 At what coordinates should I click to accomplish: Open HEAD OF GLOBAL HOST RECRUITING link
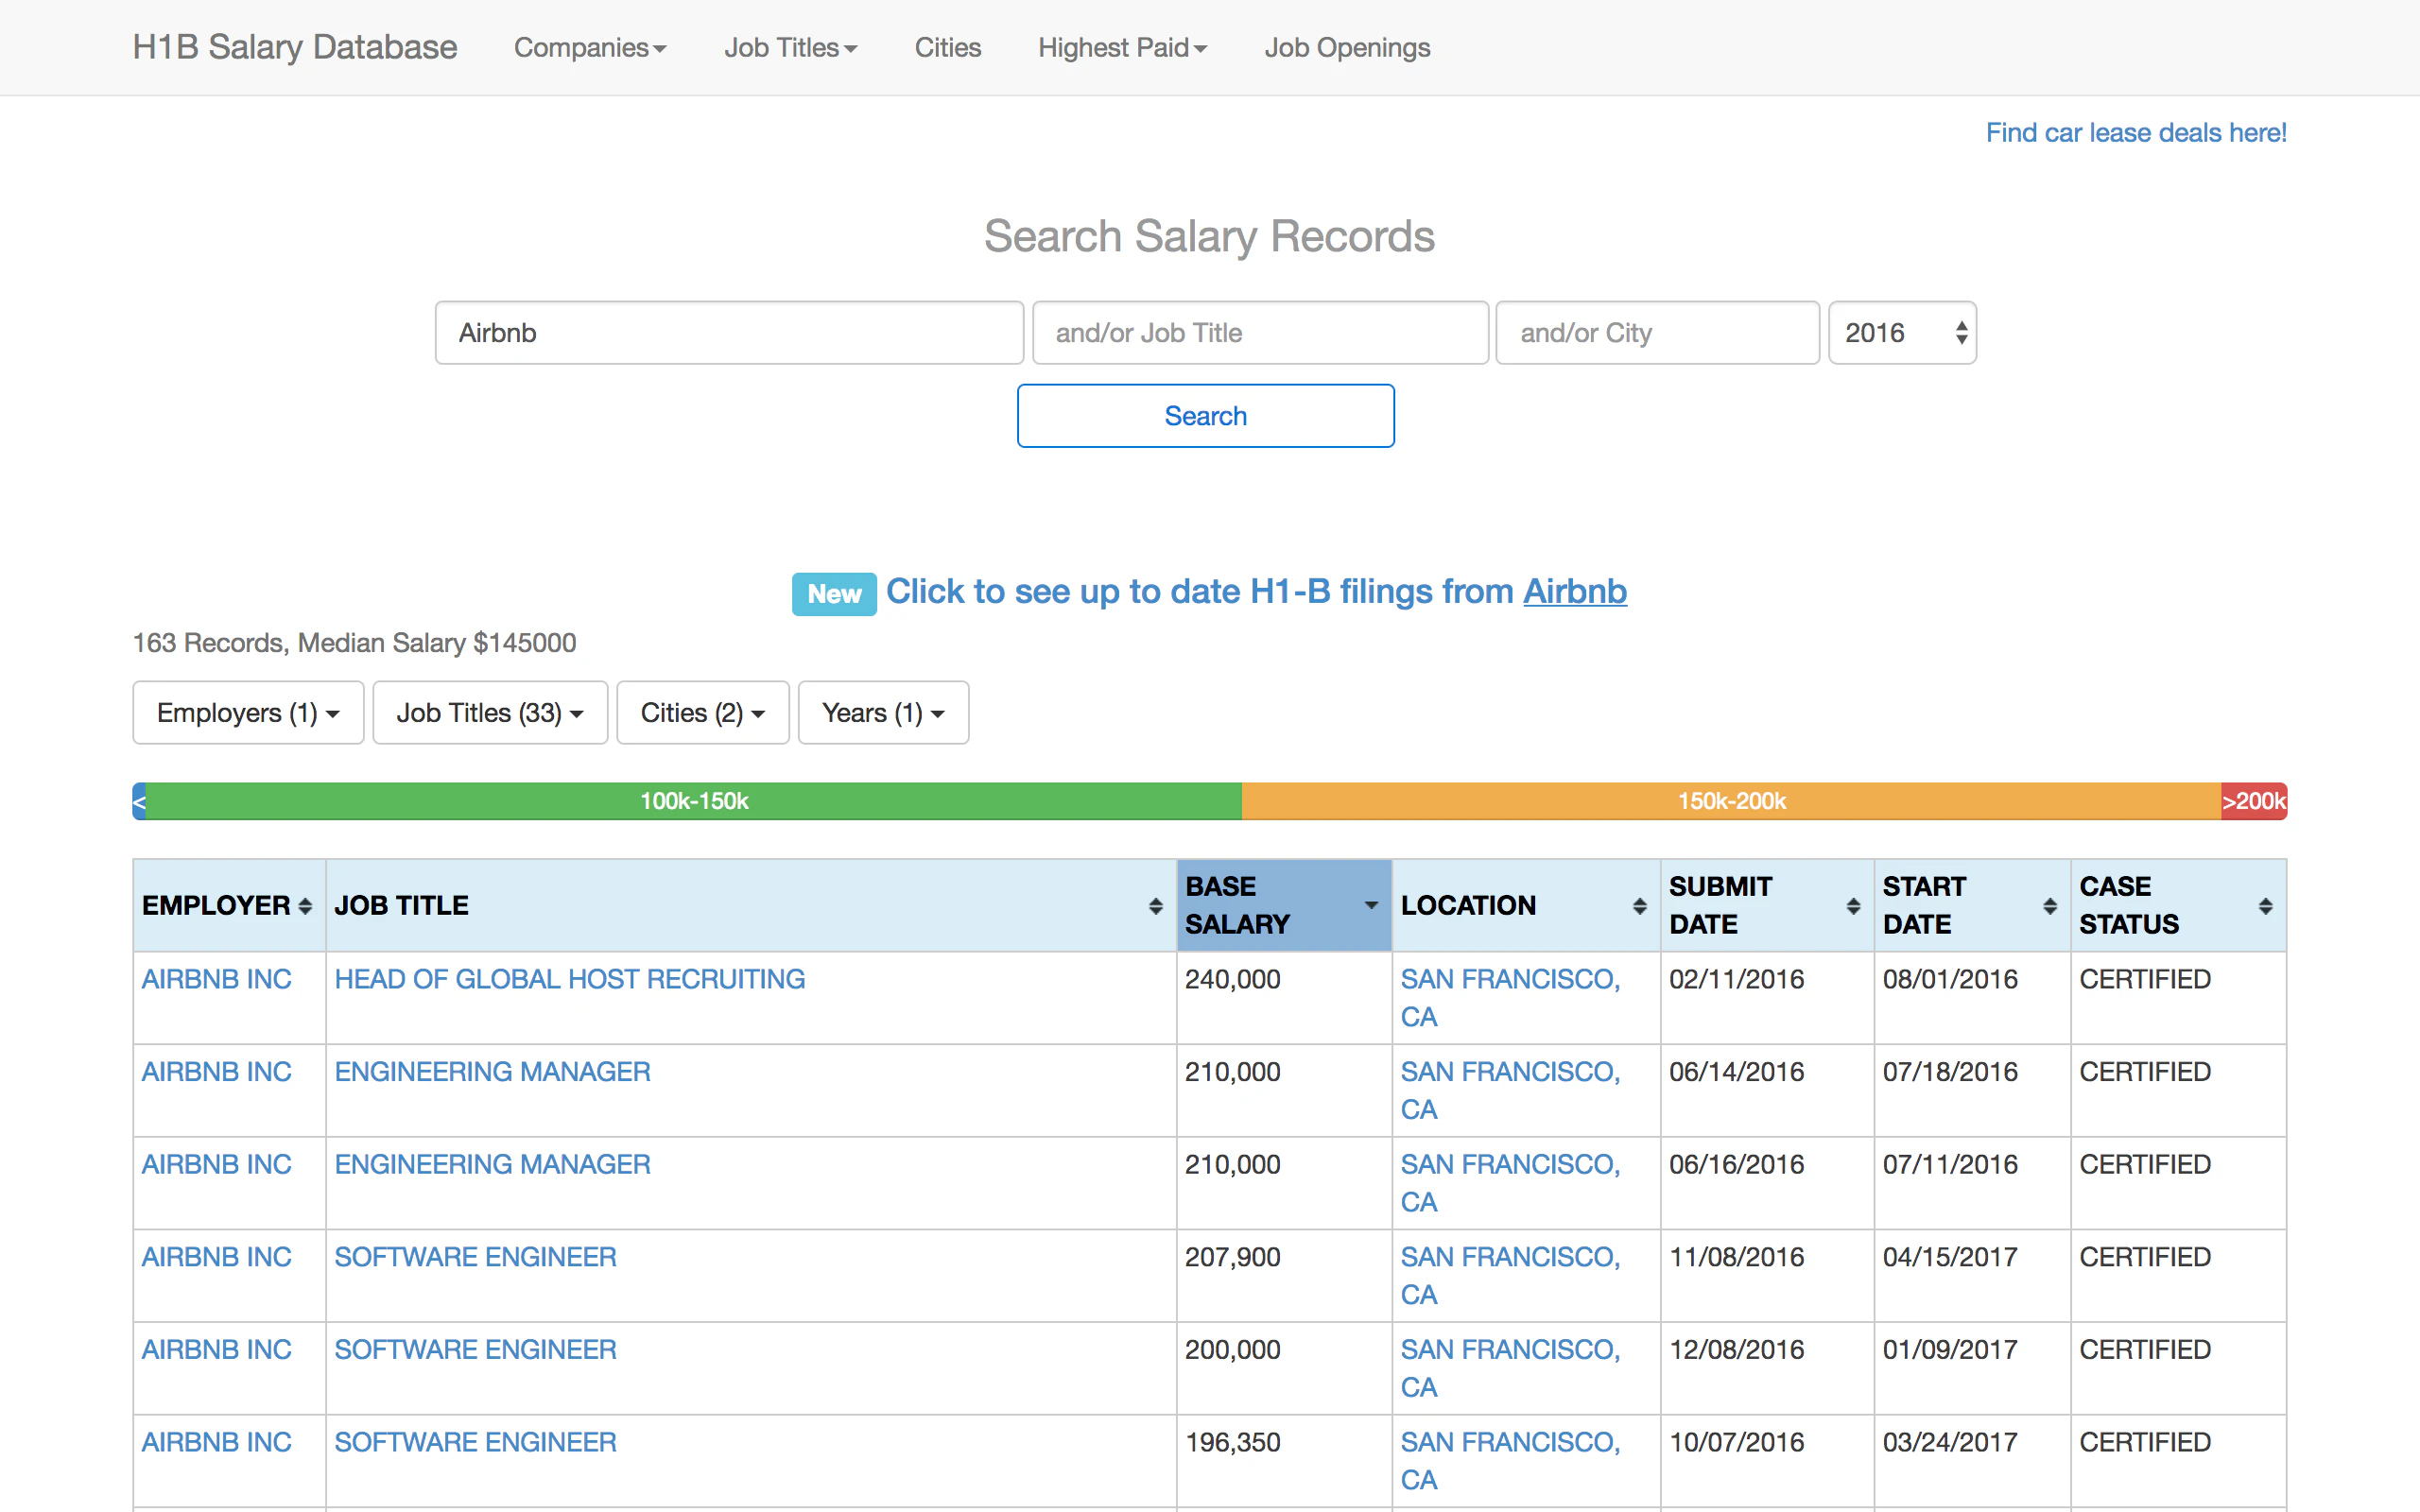(x=569, y=979)
